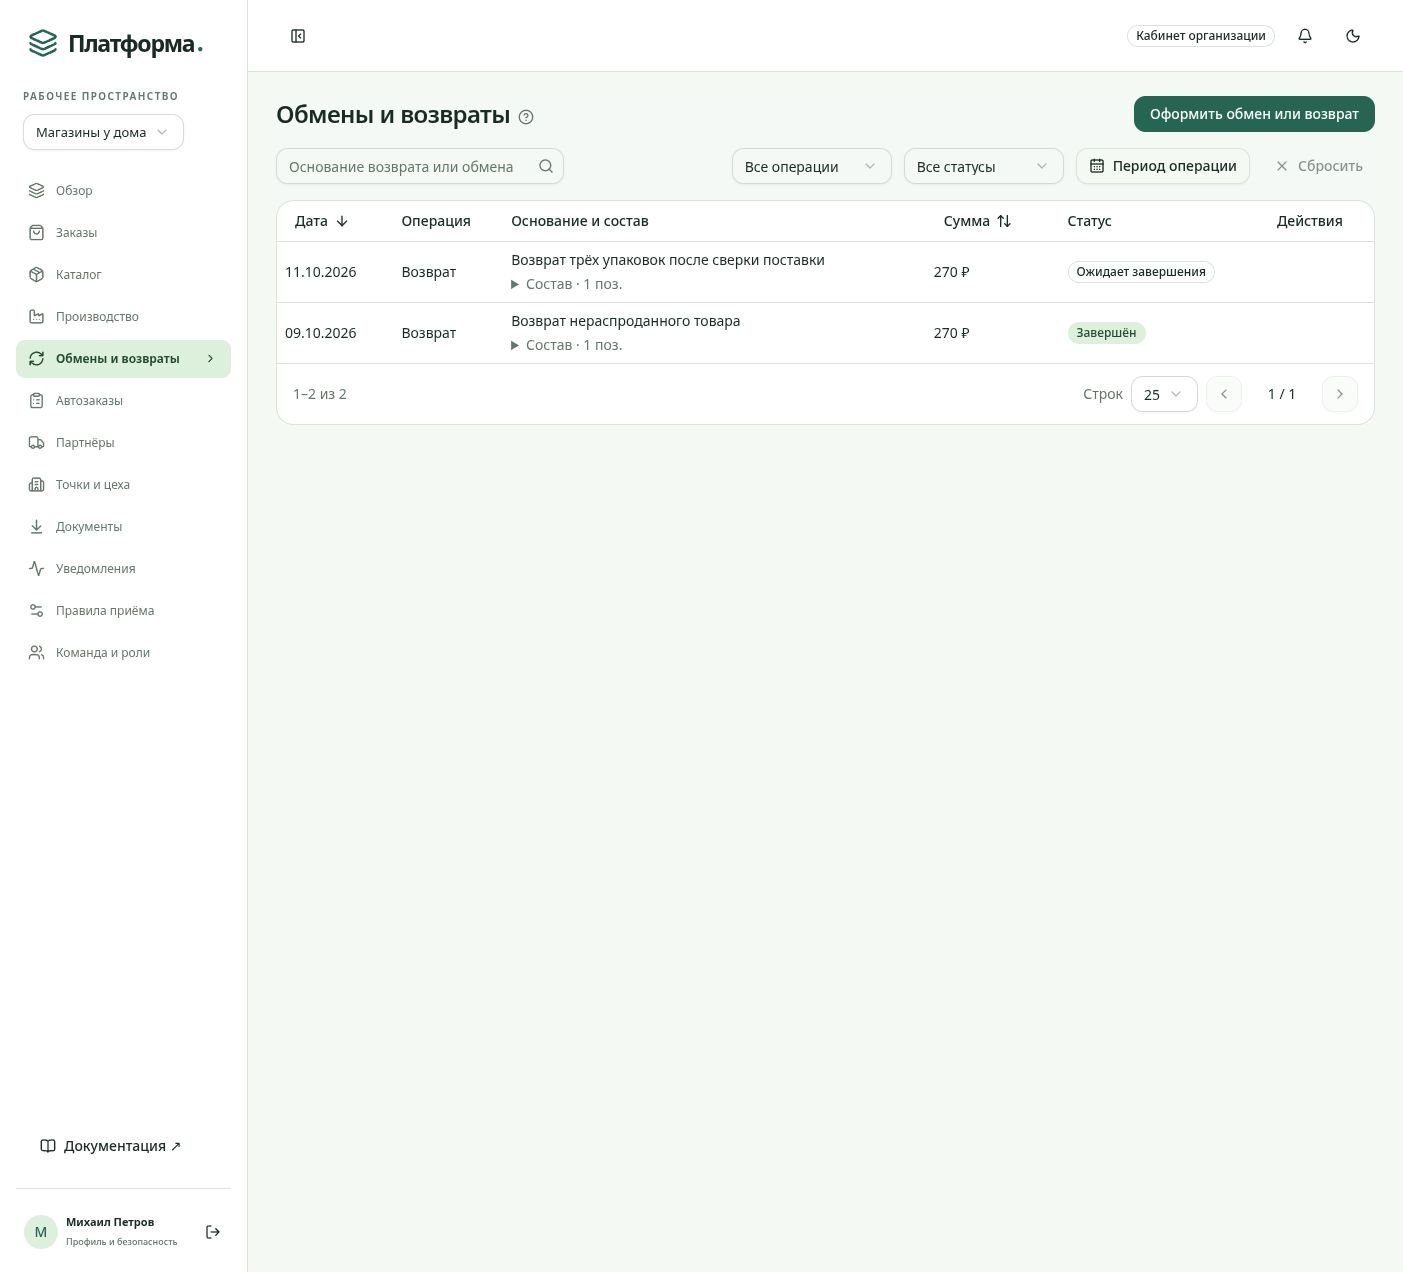Sort table by Дата column

(x=321, y=221)
